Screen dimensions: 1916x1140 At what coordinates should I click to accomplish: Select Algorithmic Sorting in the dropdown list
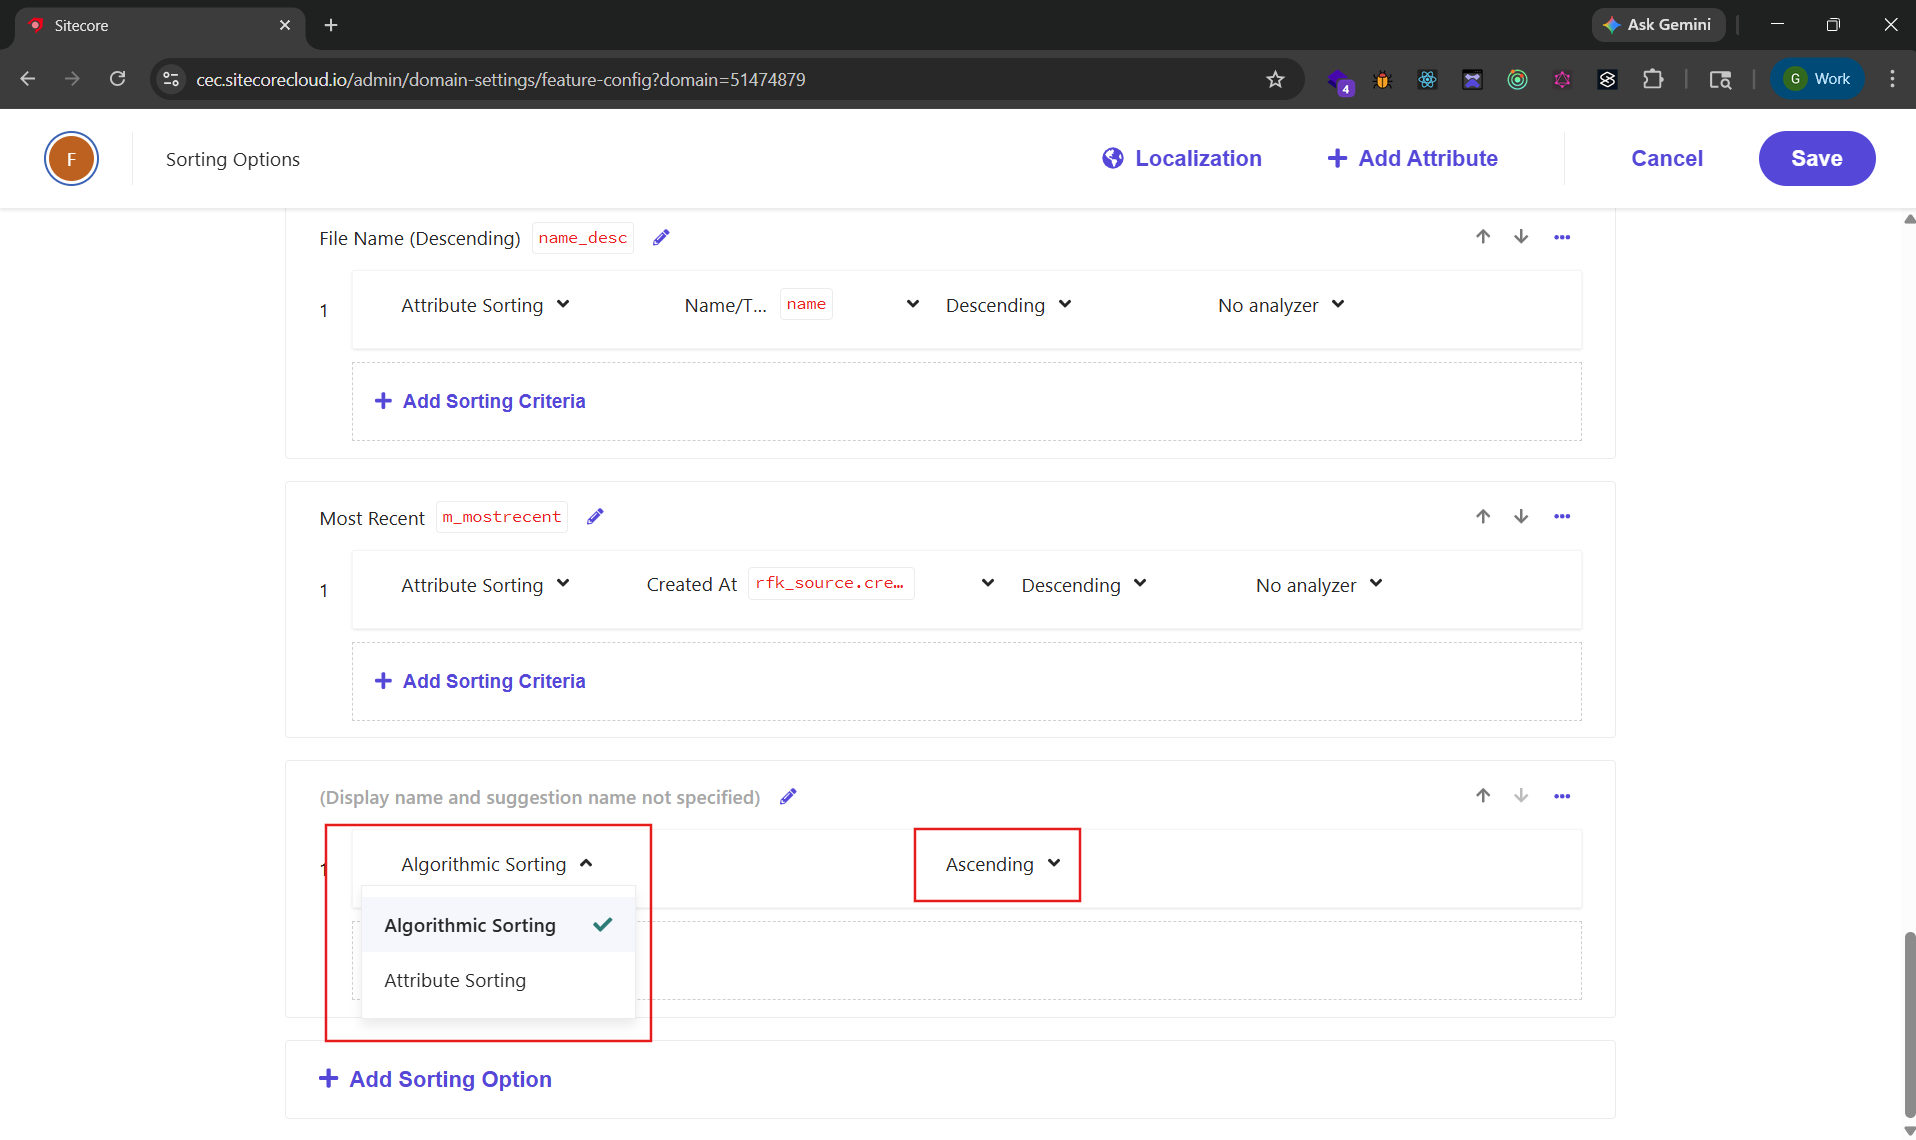pos(470,926)
